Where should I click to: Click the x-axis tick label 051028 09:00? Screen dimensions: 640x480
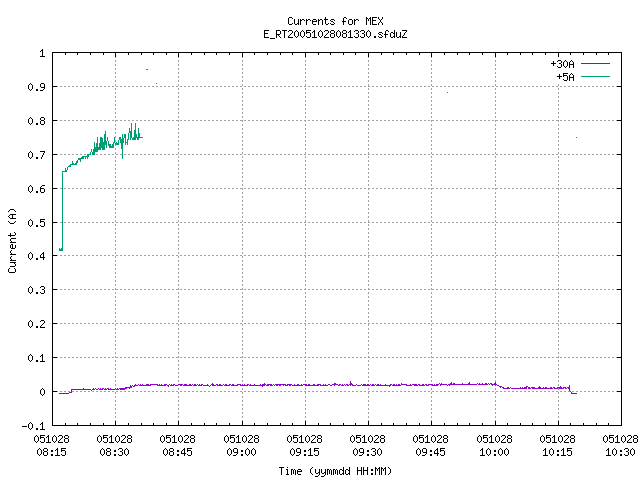[241, 446]
